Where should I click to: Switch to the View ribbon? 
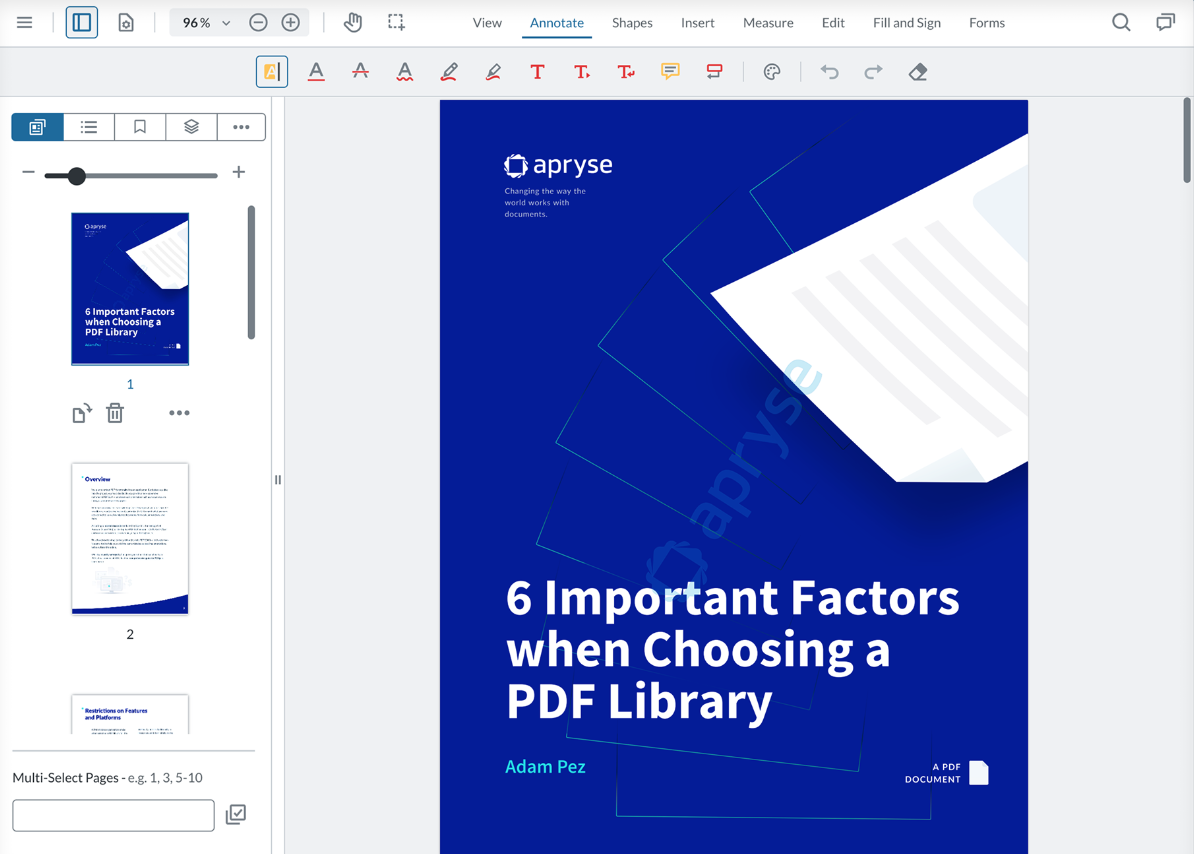click(487, 23)
